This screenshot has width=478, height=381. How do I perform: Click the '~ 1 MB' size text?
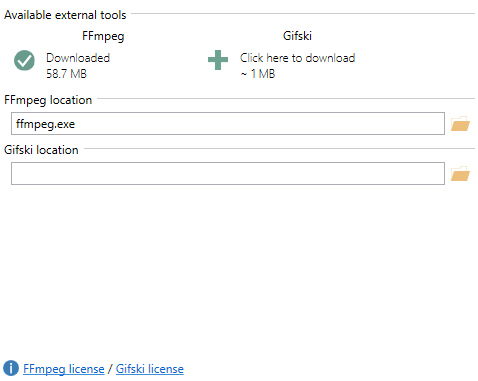[258, 74]
